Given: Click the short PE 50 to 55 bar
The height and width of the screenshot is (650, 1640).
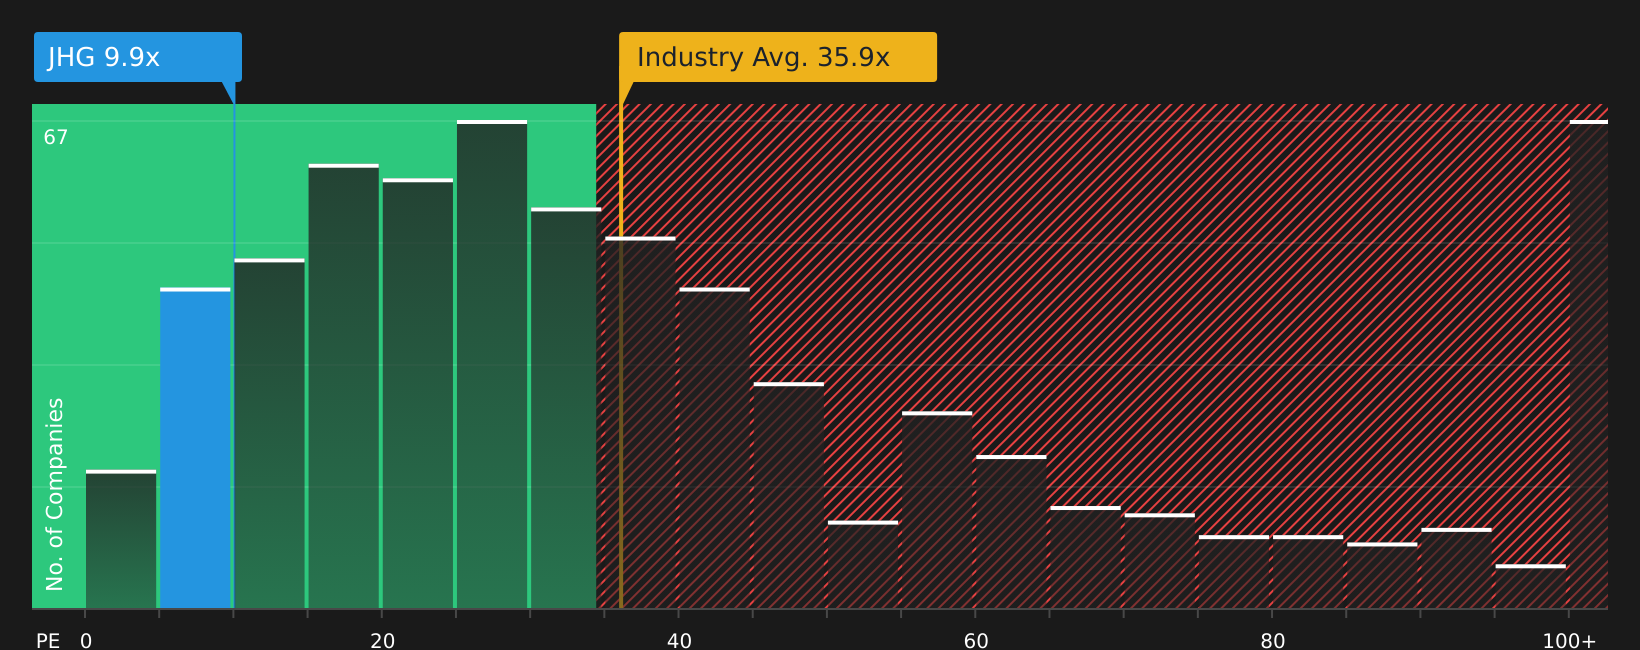Looking at the screenshot, I should (863, 564).
